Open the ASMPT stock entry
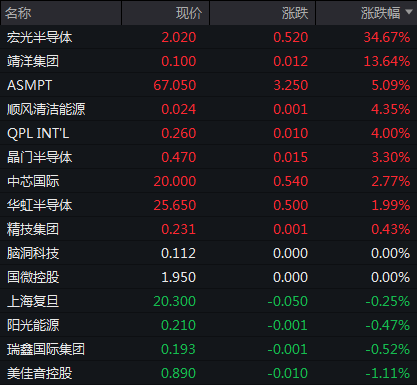Image resolution: width=417 pixels, height=385 pixels. pos(30,85)
